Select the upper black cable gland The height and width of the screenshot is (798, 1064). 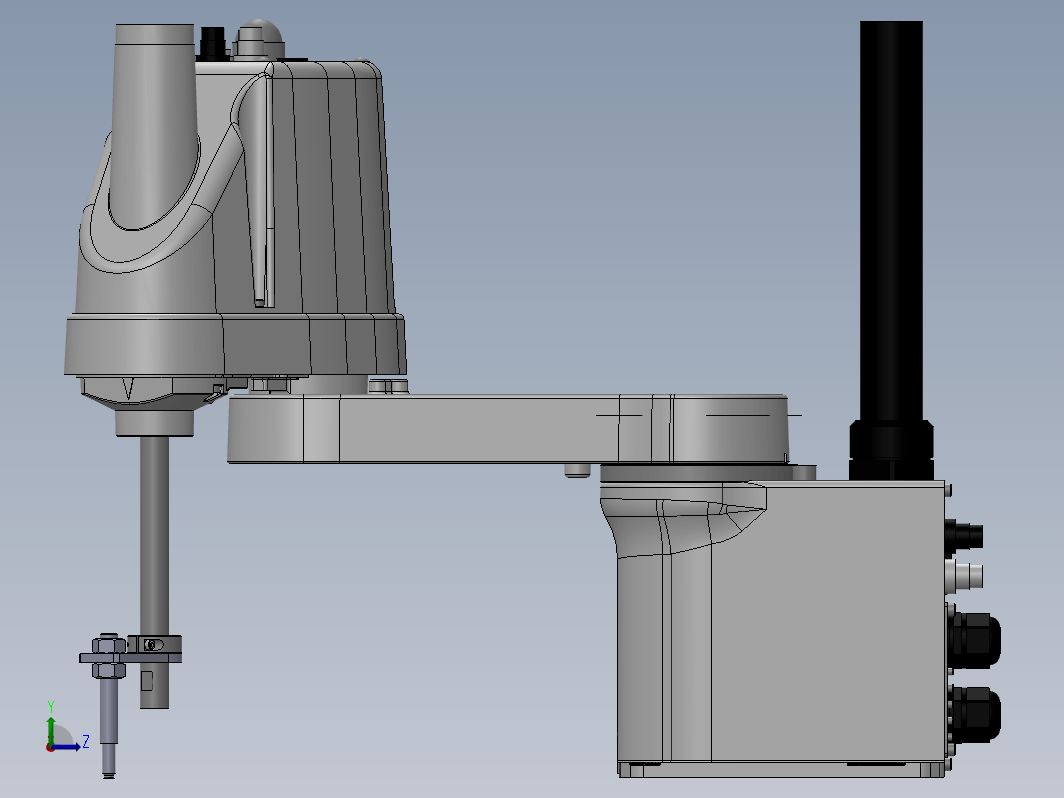click(974, 640)
